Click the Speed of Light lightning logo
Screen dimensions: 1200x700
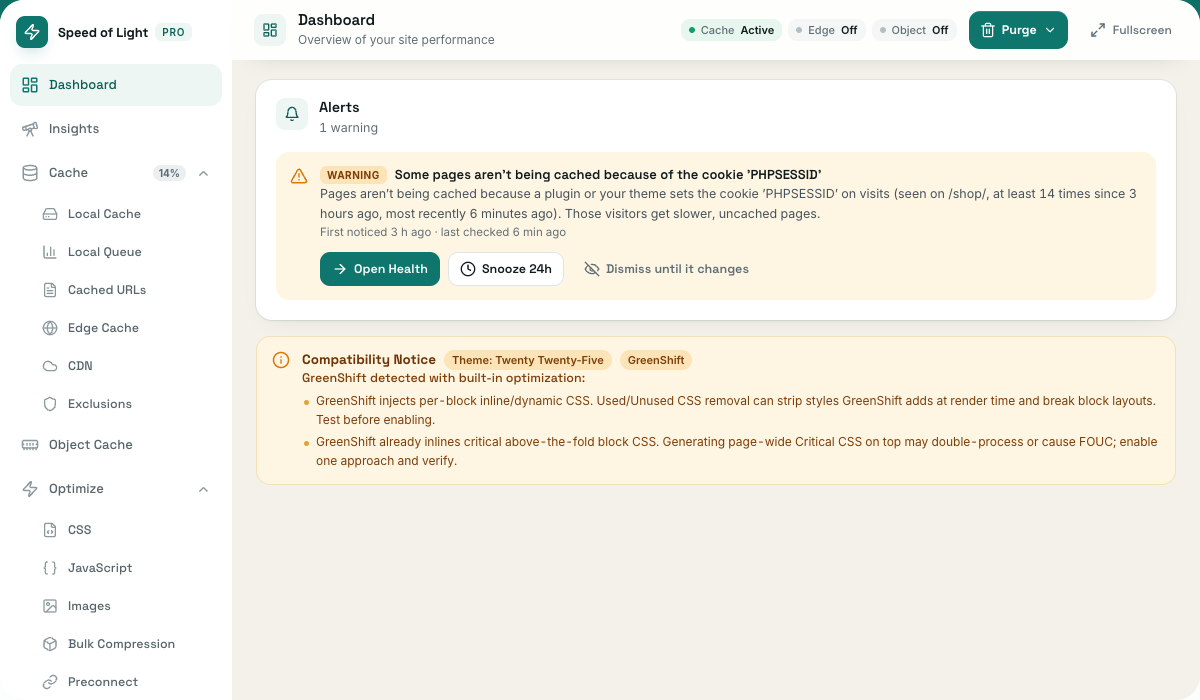pyautogui.click(x=32, y=32)
